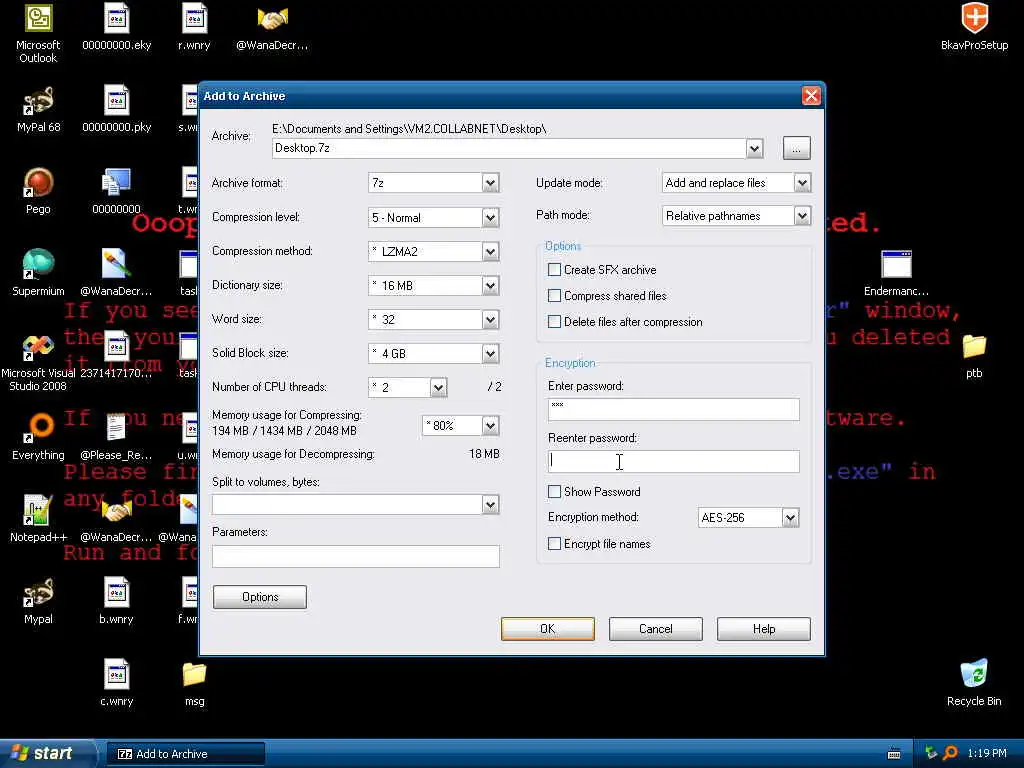Select the c.wnry file icon
Screen dimensions: 1024x768
coord(116,675)
